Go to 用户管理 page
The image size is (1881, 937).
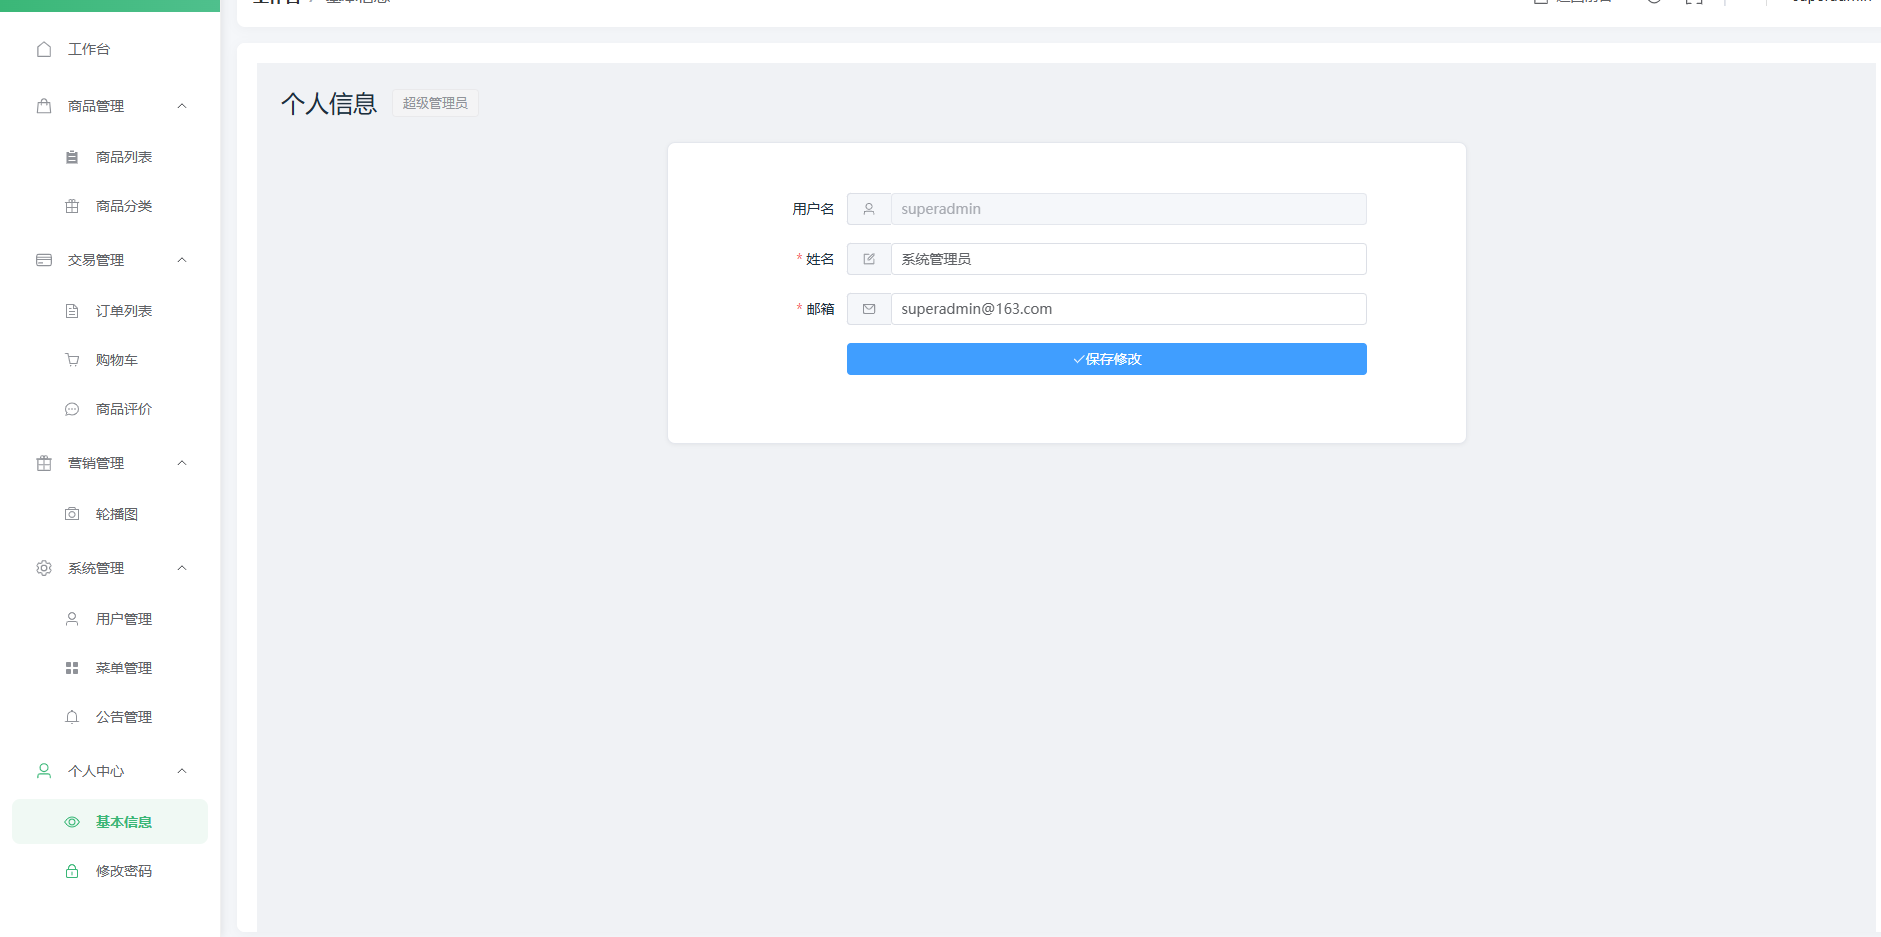(123, 619)
